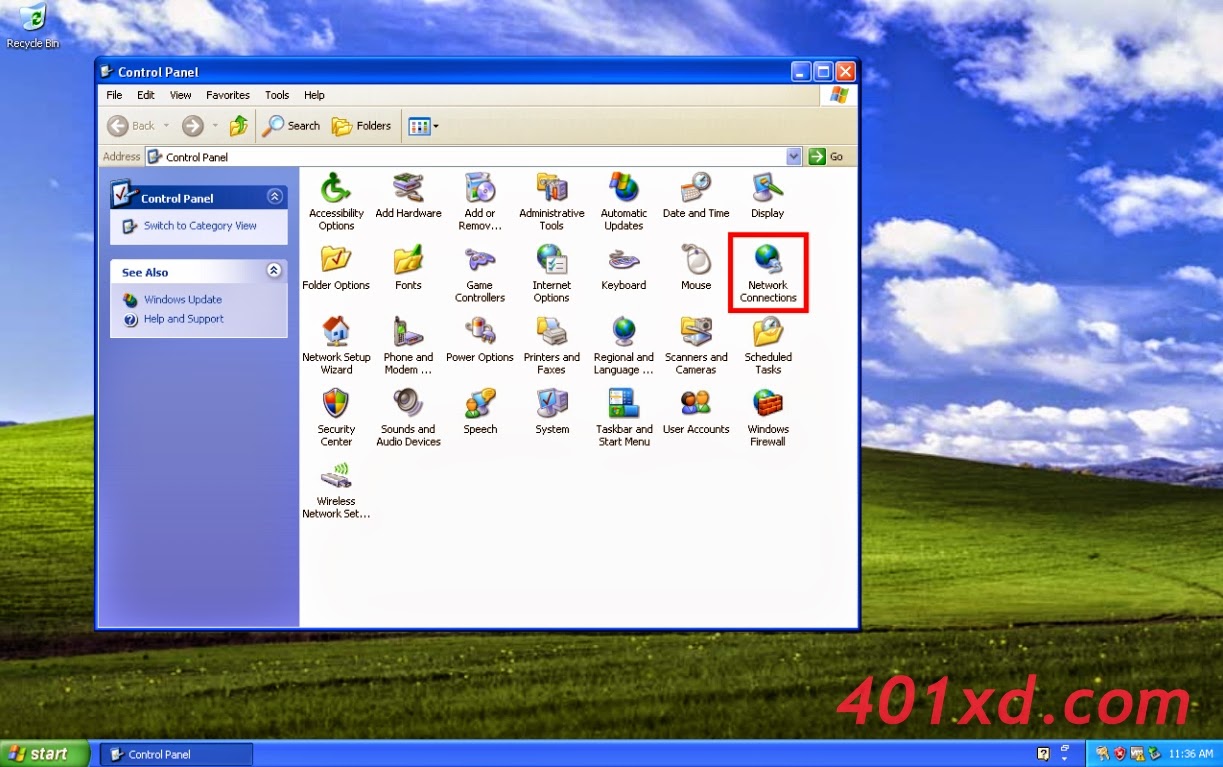Open Help and Support link

[184, 319]
